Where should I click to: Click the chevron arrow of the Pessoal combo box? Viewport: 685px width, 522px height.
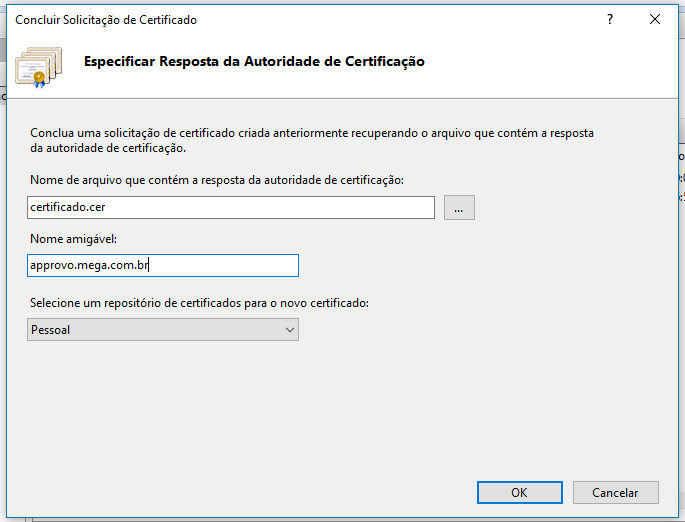click(289, 329)
